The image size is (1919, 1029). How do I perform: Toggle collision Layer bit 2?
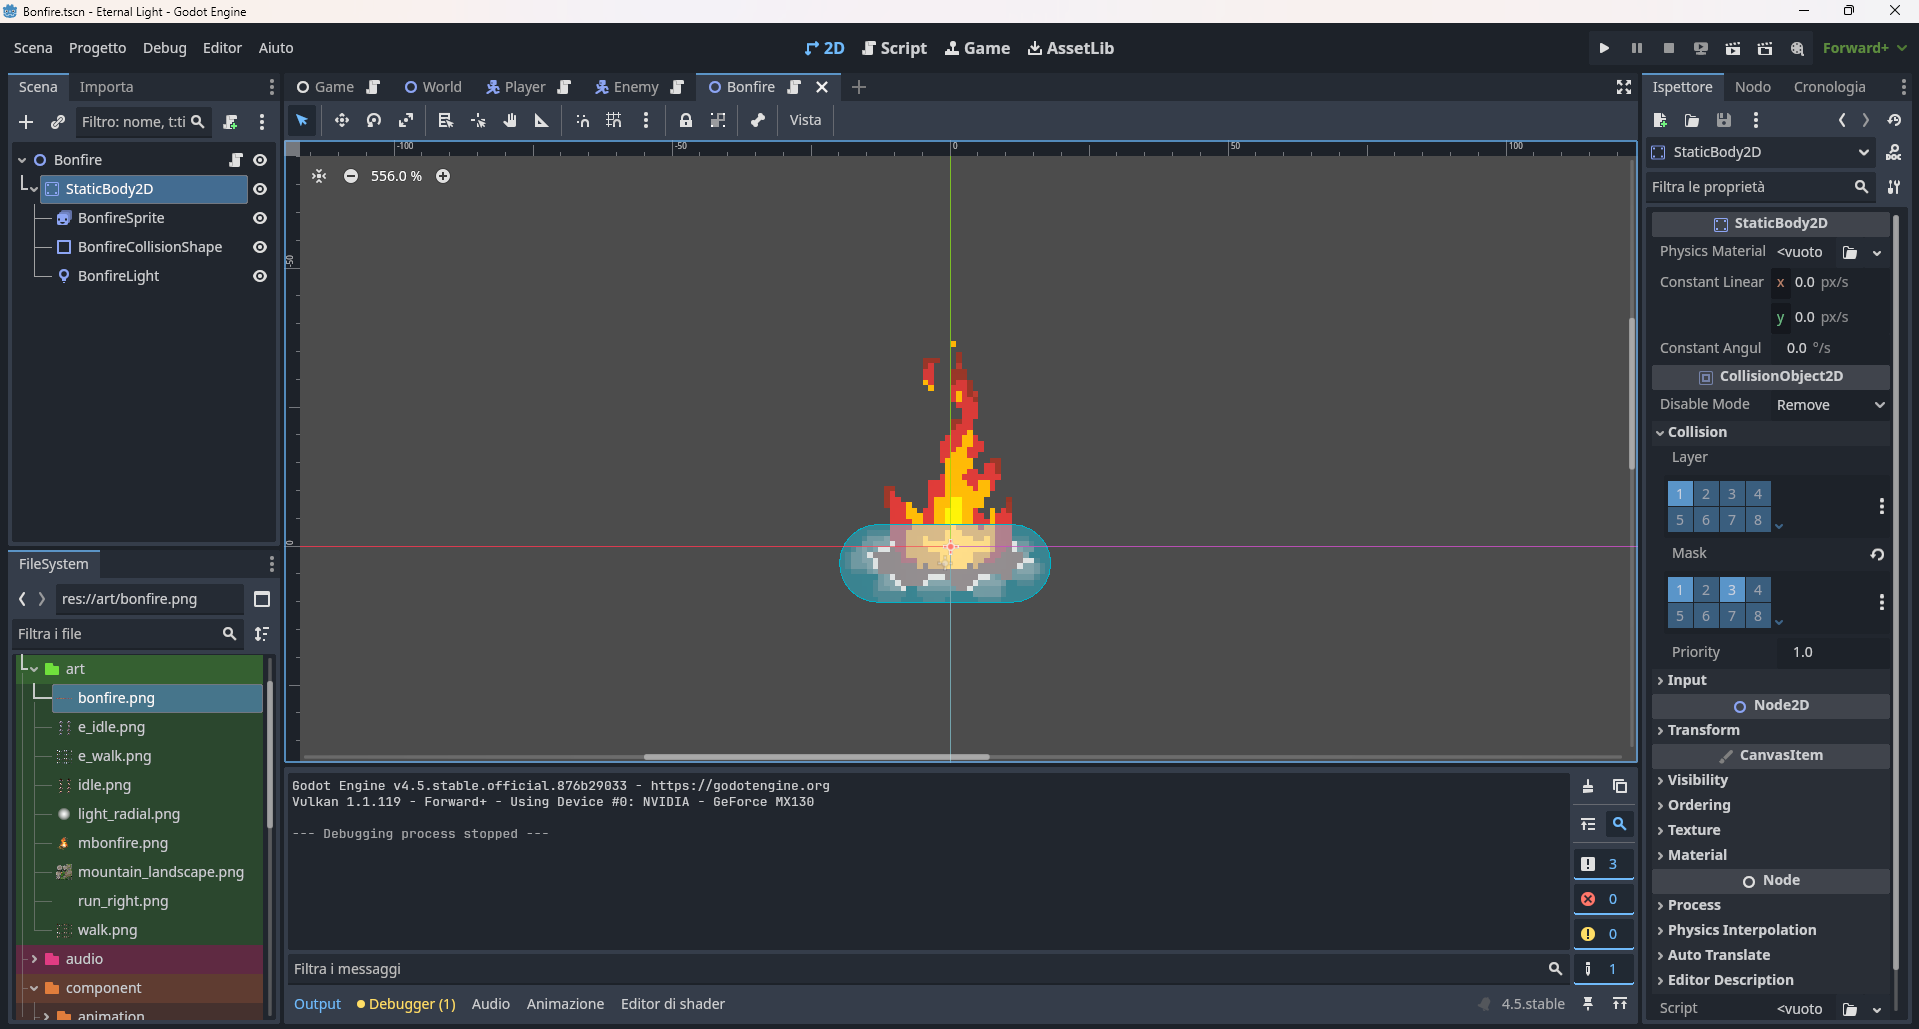point(1706,494)
